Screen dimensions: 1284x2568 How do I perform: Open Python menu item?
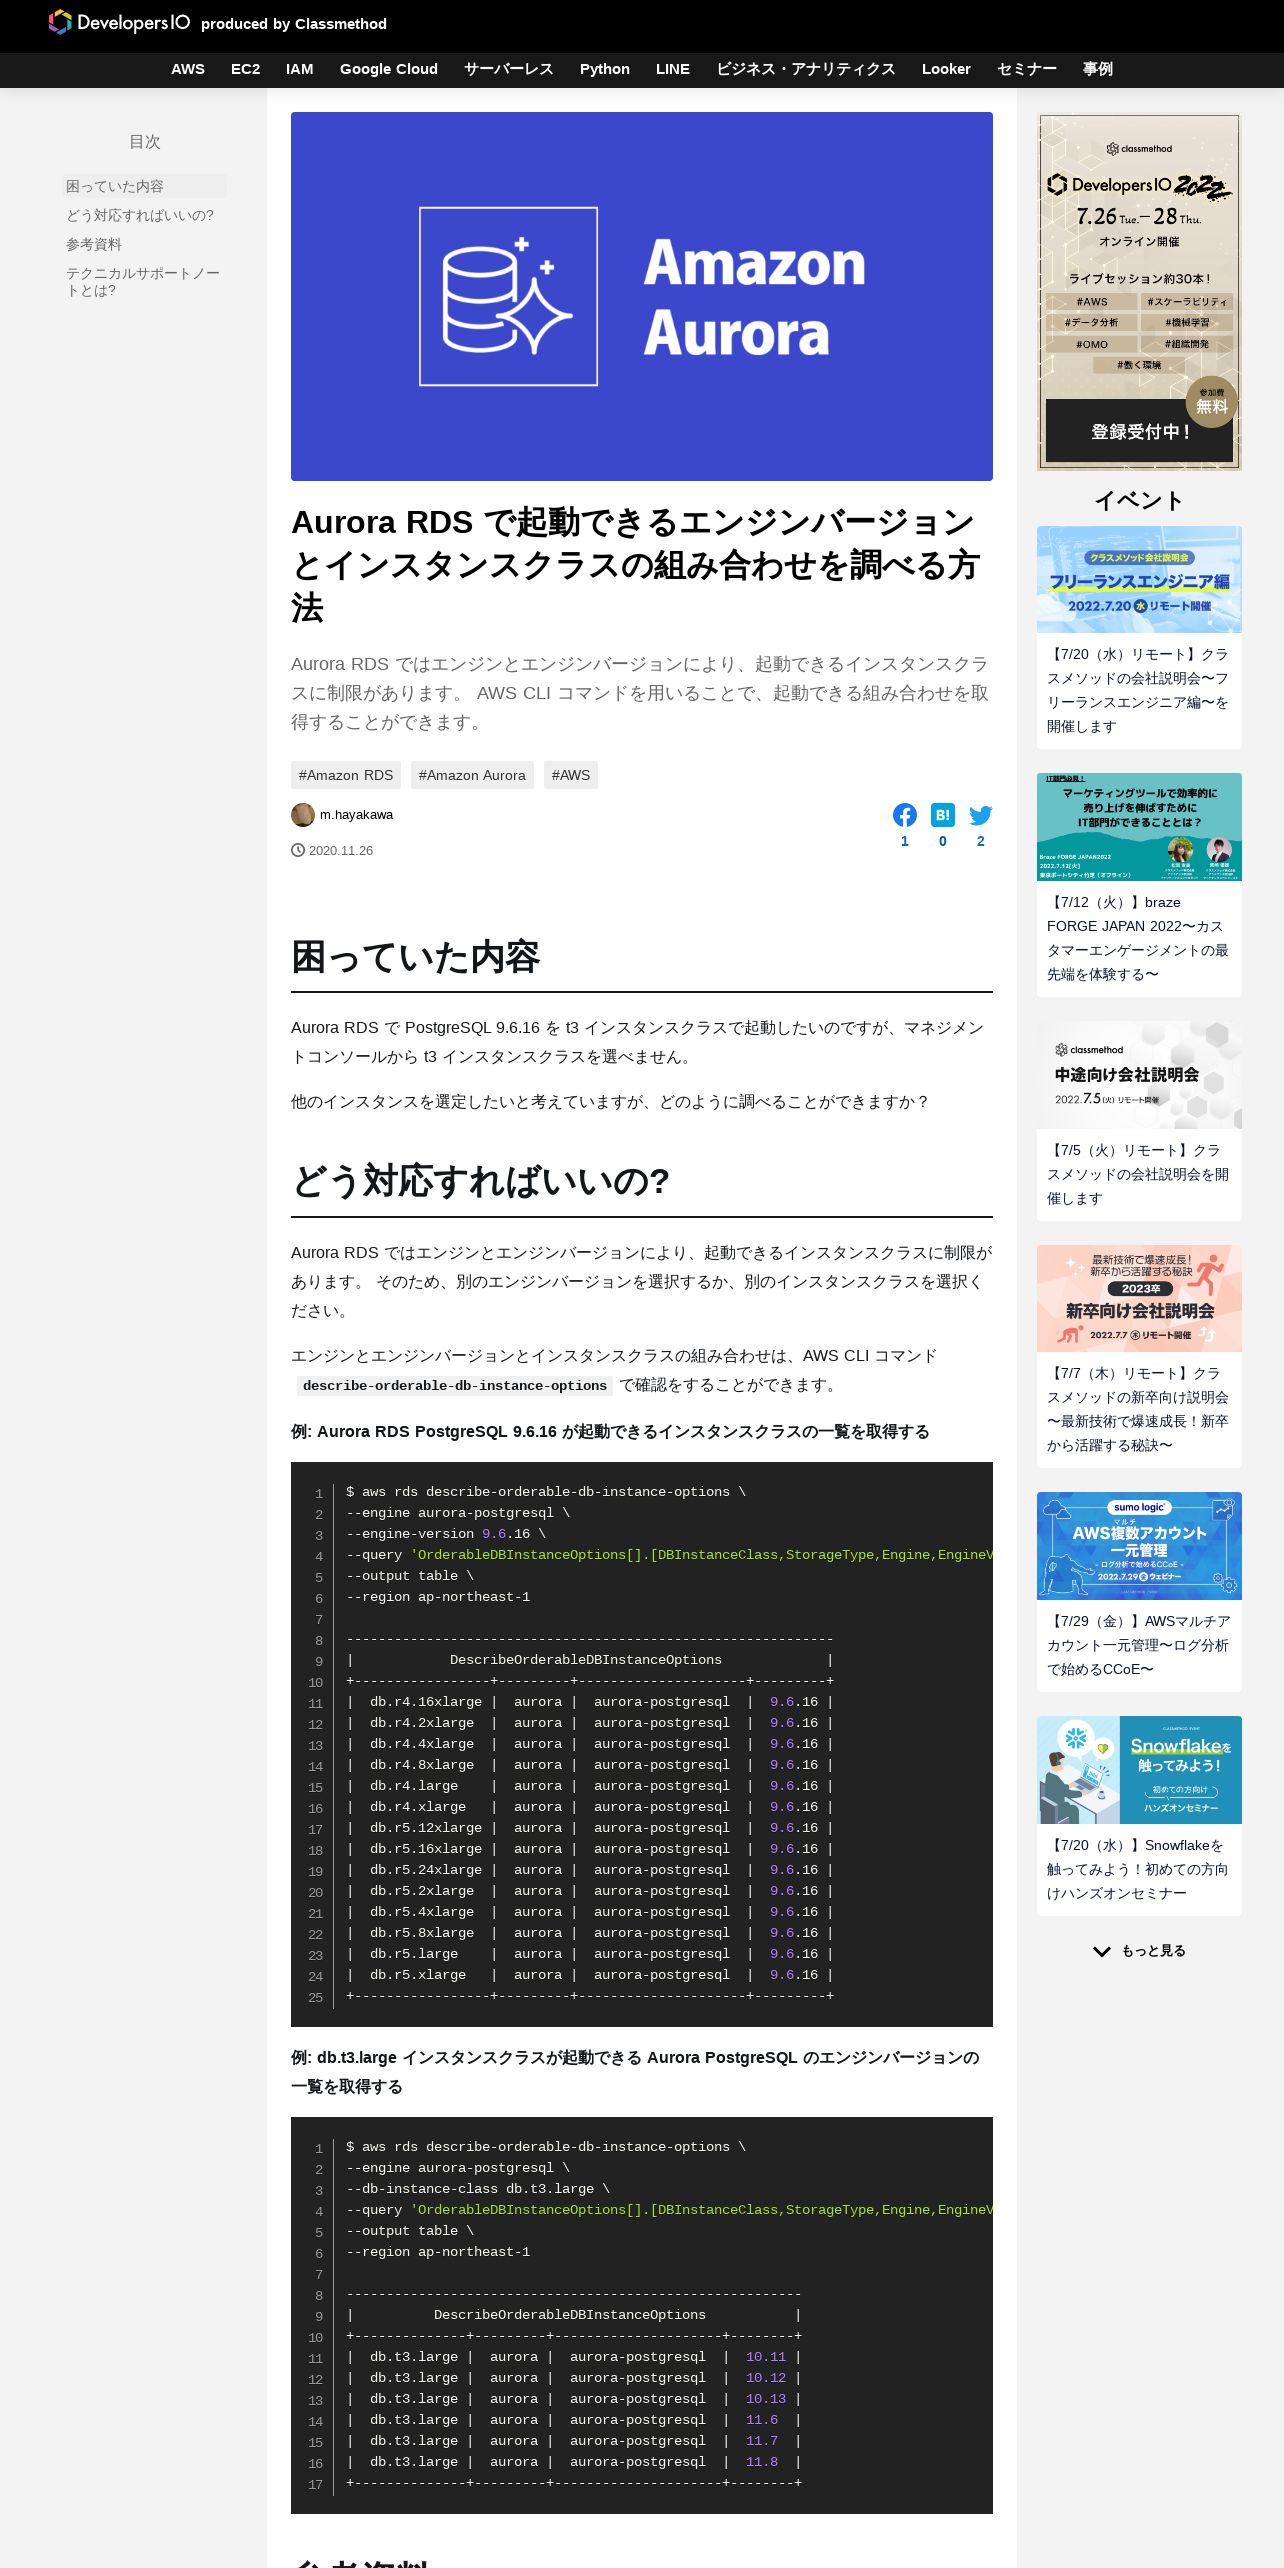[x=605, y=69]
